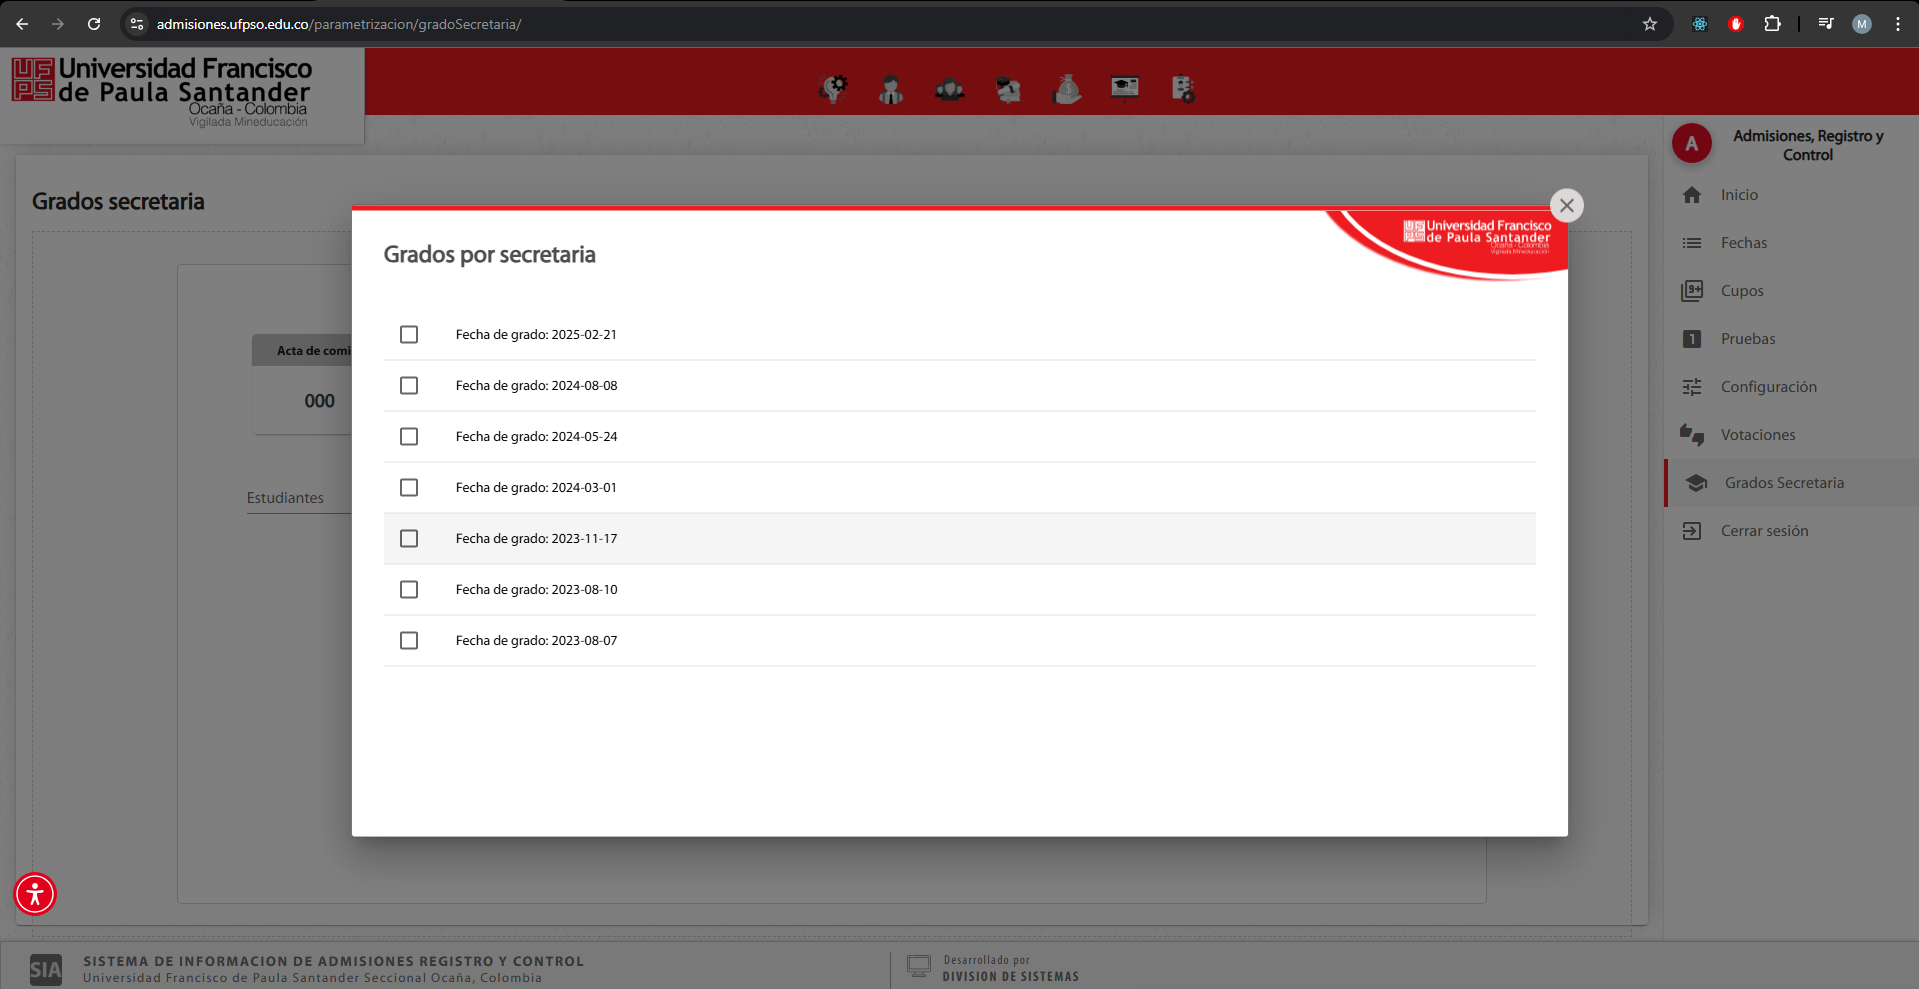This screenshot has width=1919, height=989.
Task: Check the box for grade date 2025-02-21
Action: (x=409, y=335)
